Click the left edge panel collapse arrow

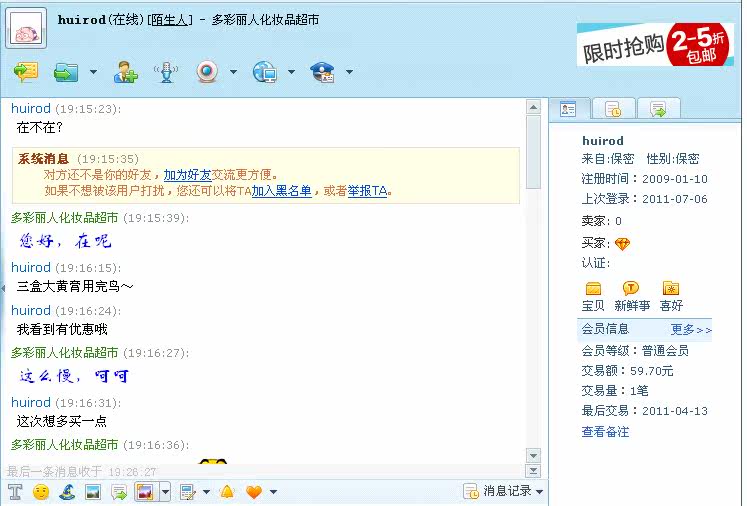coord(3,288)
